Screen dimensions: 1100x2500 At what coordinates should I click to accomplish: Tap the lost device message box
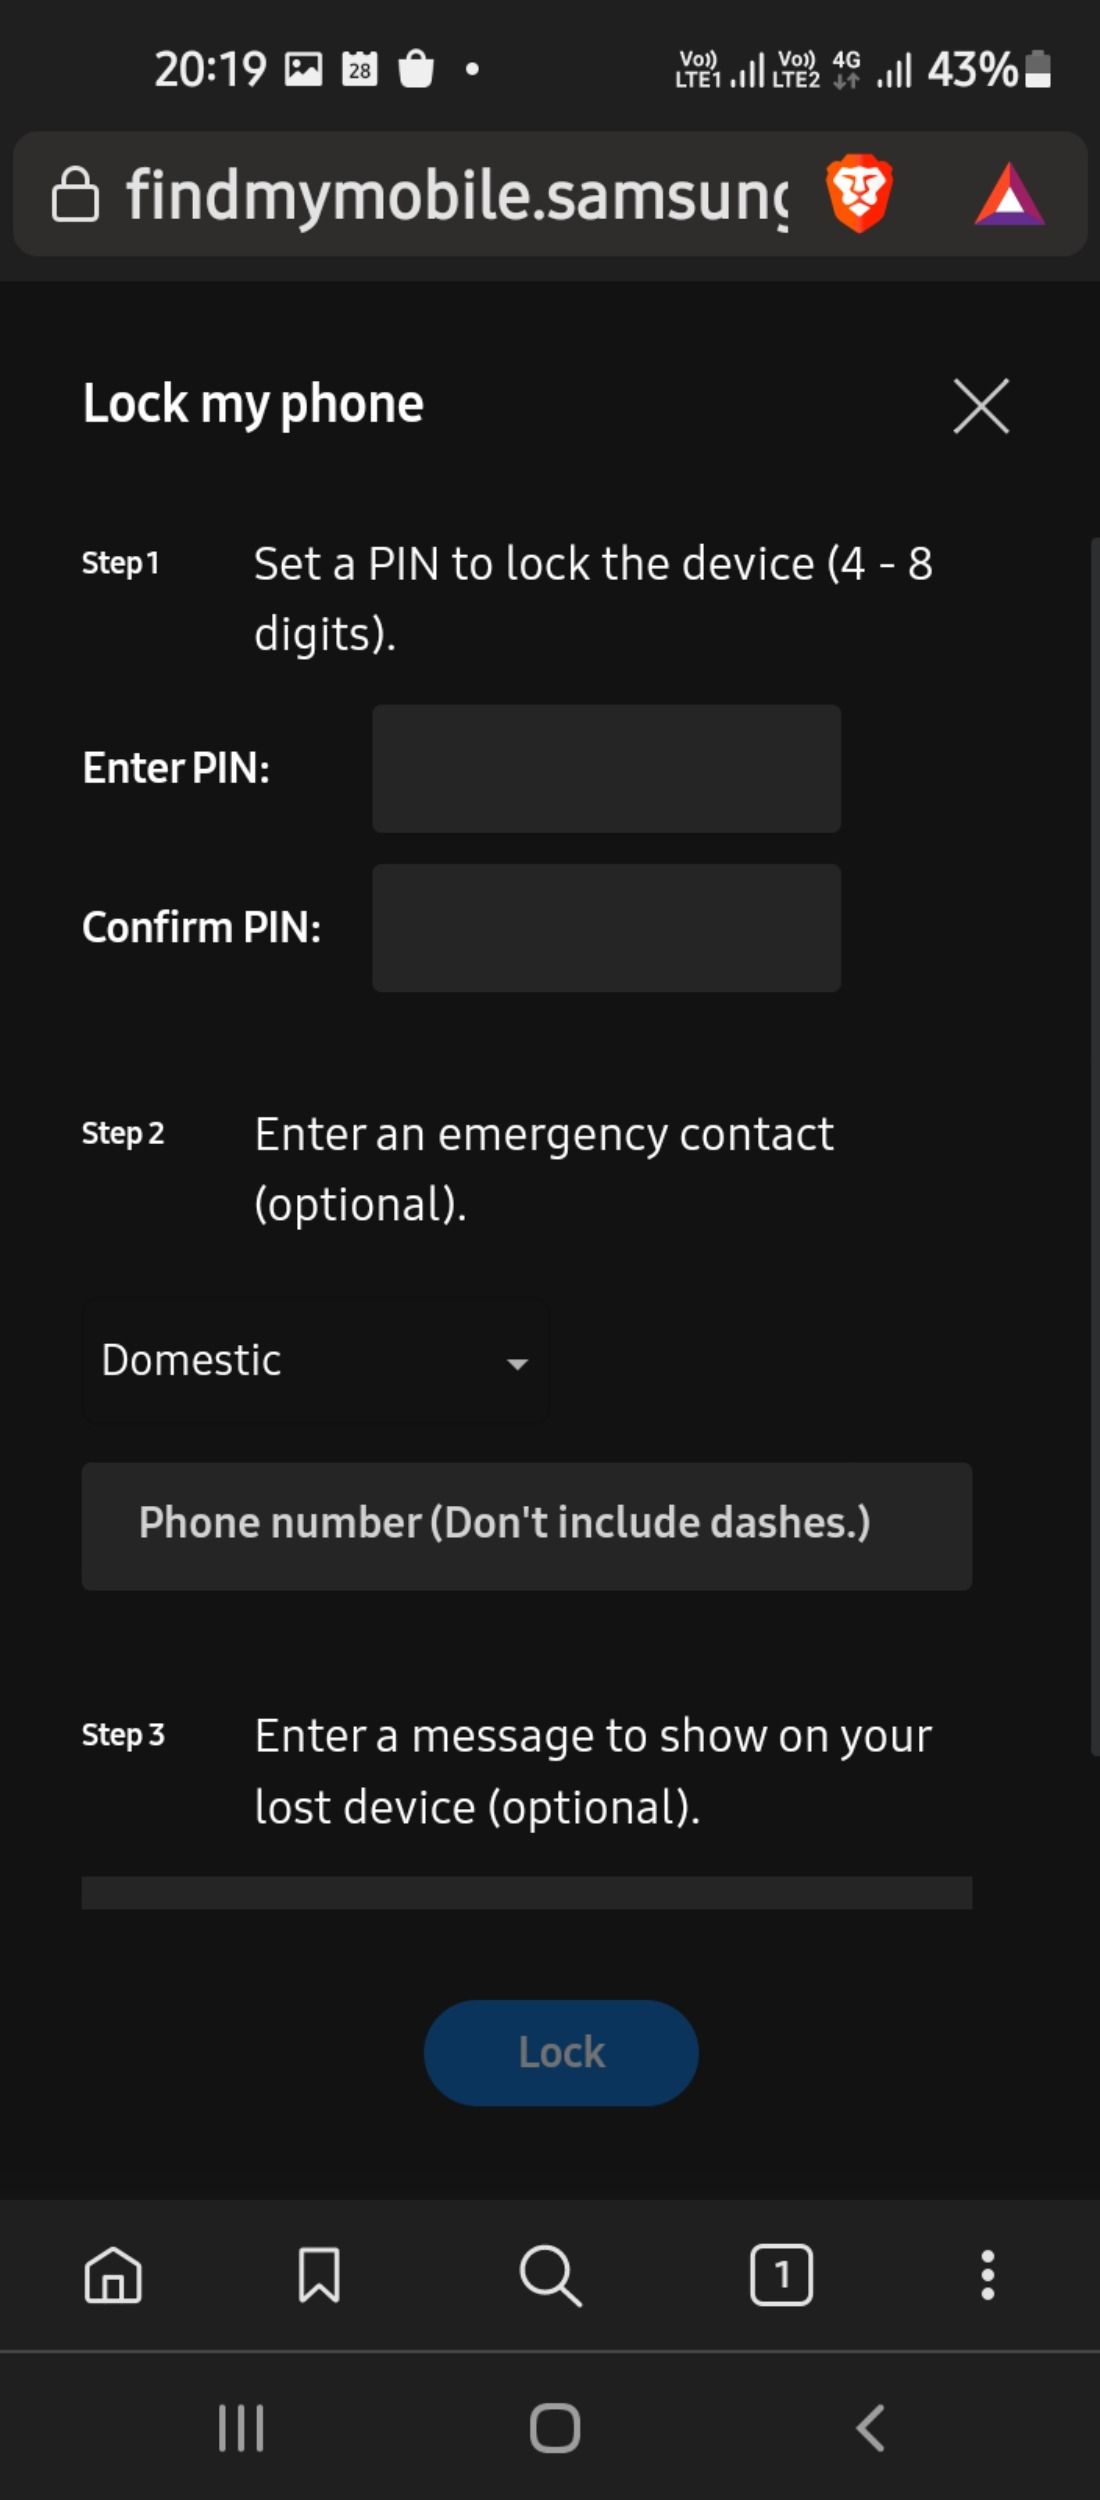pos(526,1892)
